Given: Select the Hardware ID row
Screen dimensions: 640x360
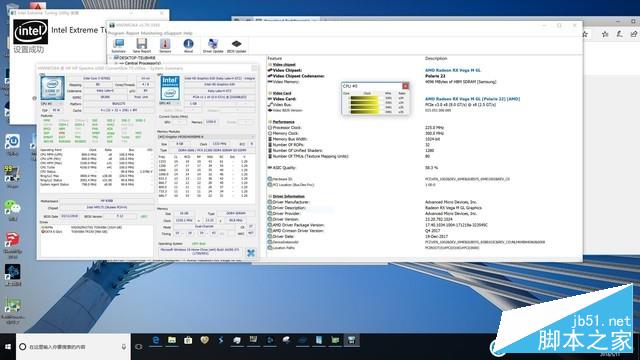Looking at the screenshot, I should pyautogui.click(x=424, y=179).
